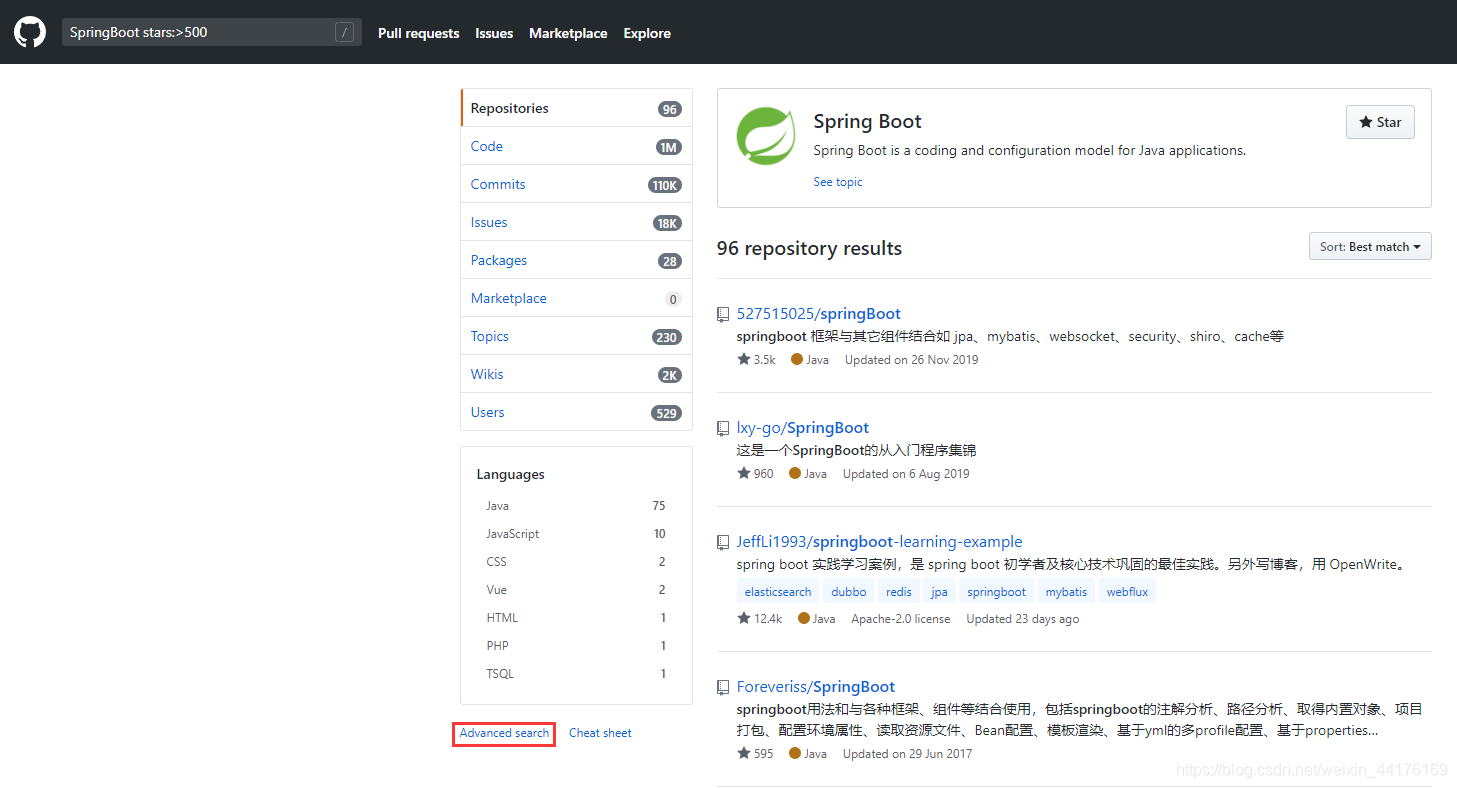Click the 'Updated 23 days ago' text
The height and width of the screenshot is (788, 1457).
point(1023,619)
